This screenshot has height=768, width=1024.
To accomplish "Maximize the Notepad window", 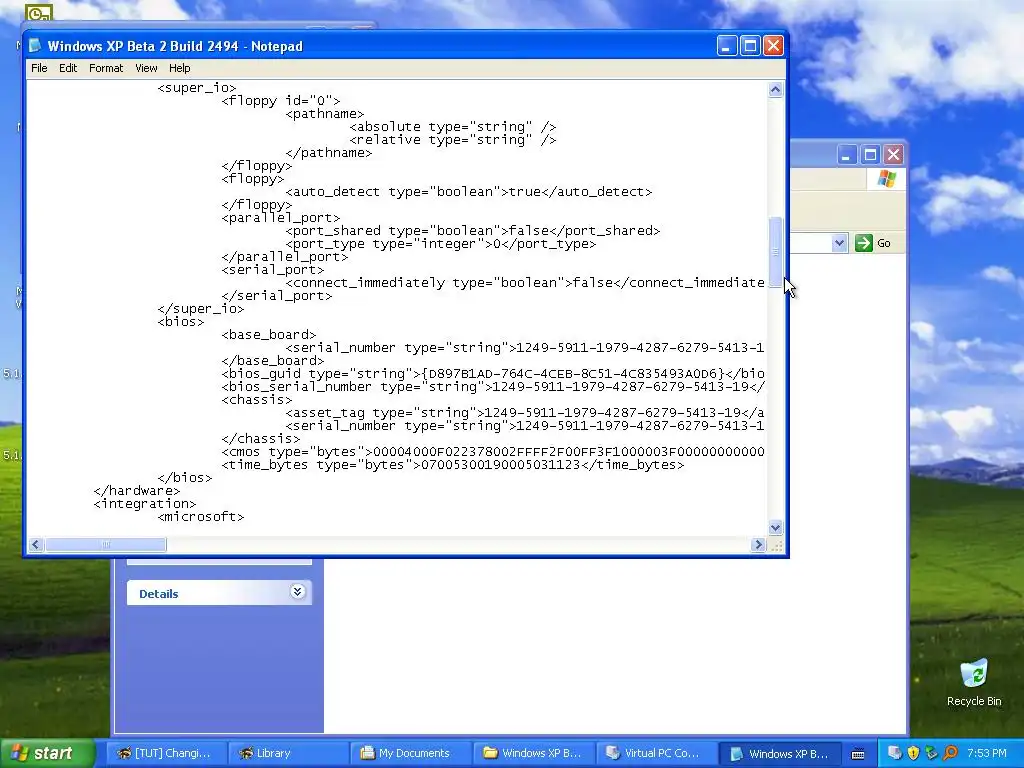I will tap(750, 46).
